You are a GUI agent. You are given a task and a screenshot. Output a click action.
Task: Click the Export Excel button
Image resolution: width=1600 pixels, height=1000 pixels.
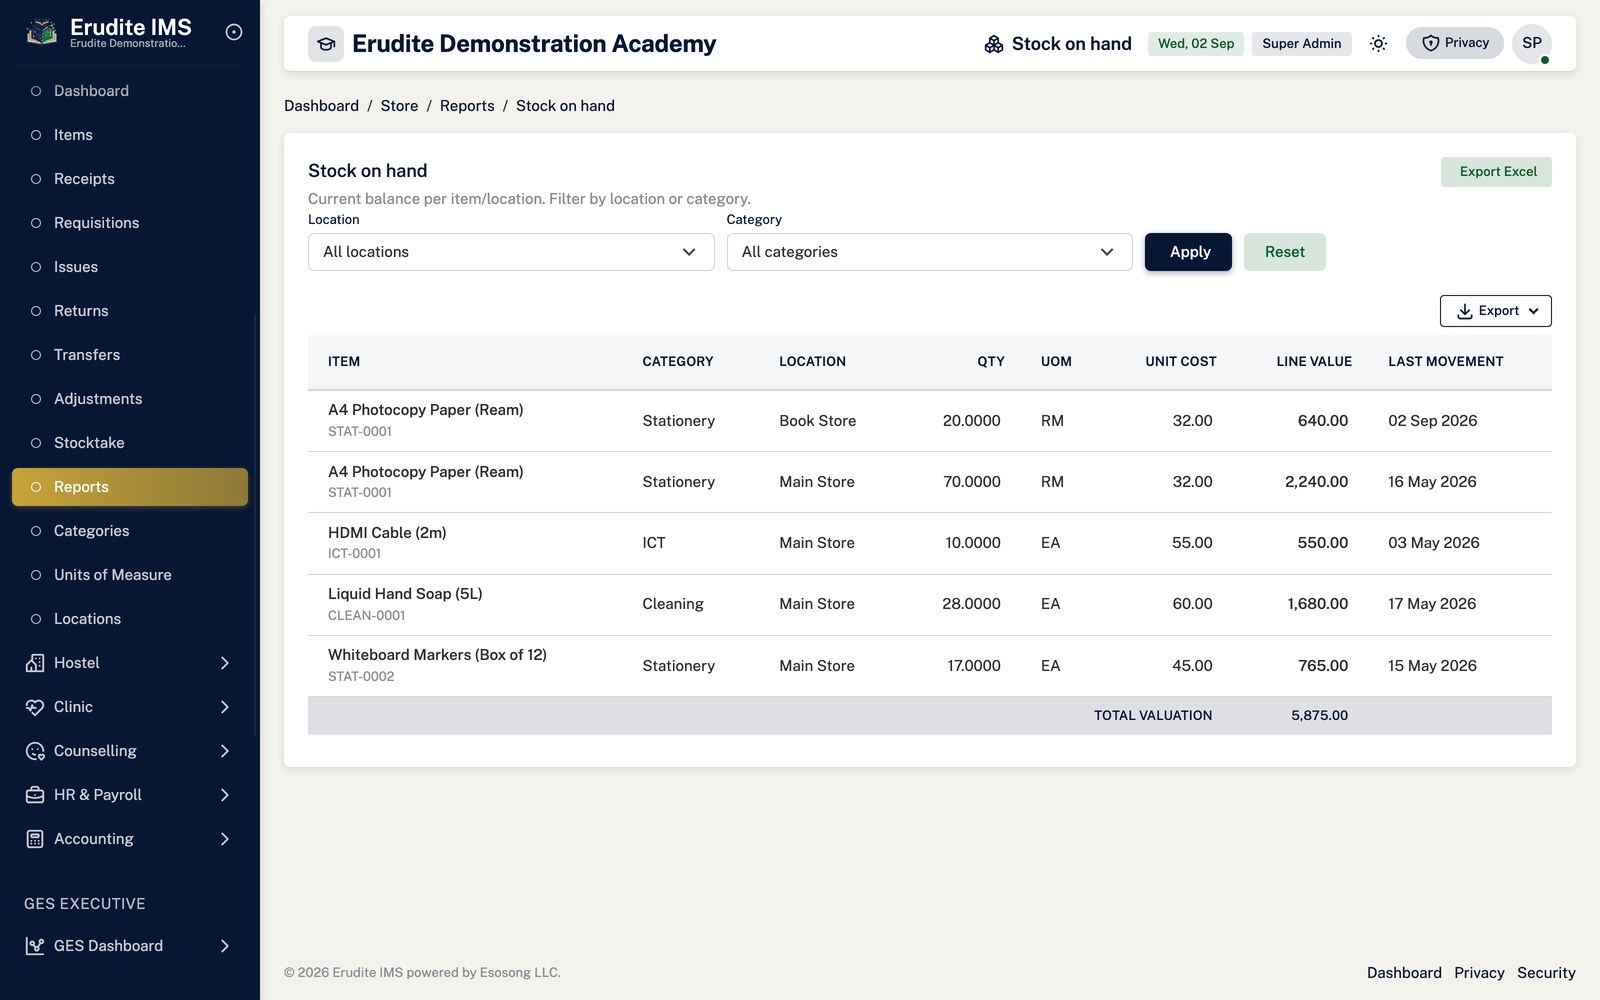click(1497, 172)
